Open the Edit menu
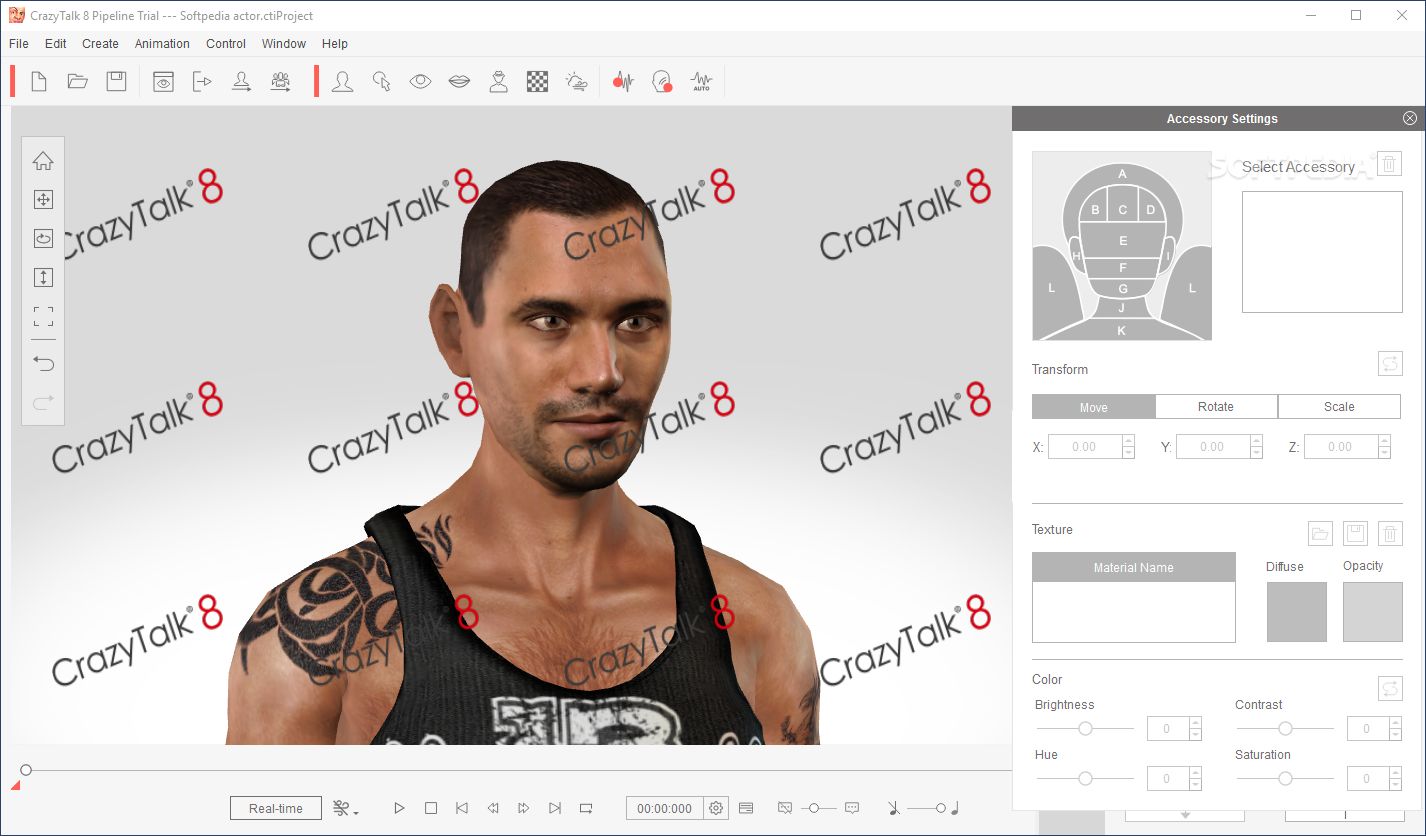This screenshot has height=836, width=1426. 56,43
